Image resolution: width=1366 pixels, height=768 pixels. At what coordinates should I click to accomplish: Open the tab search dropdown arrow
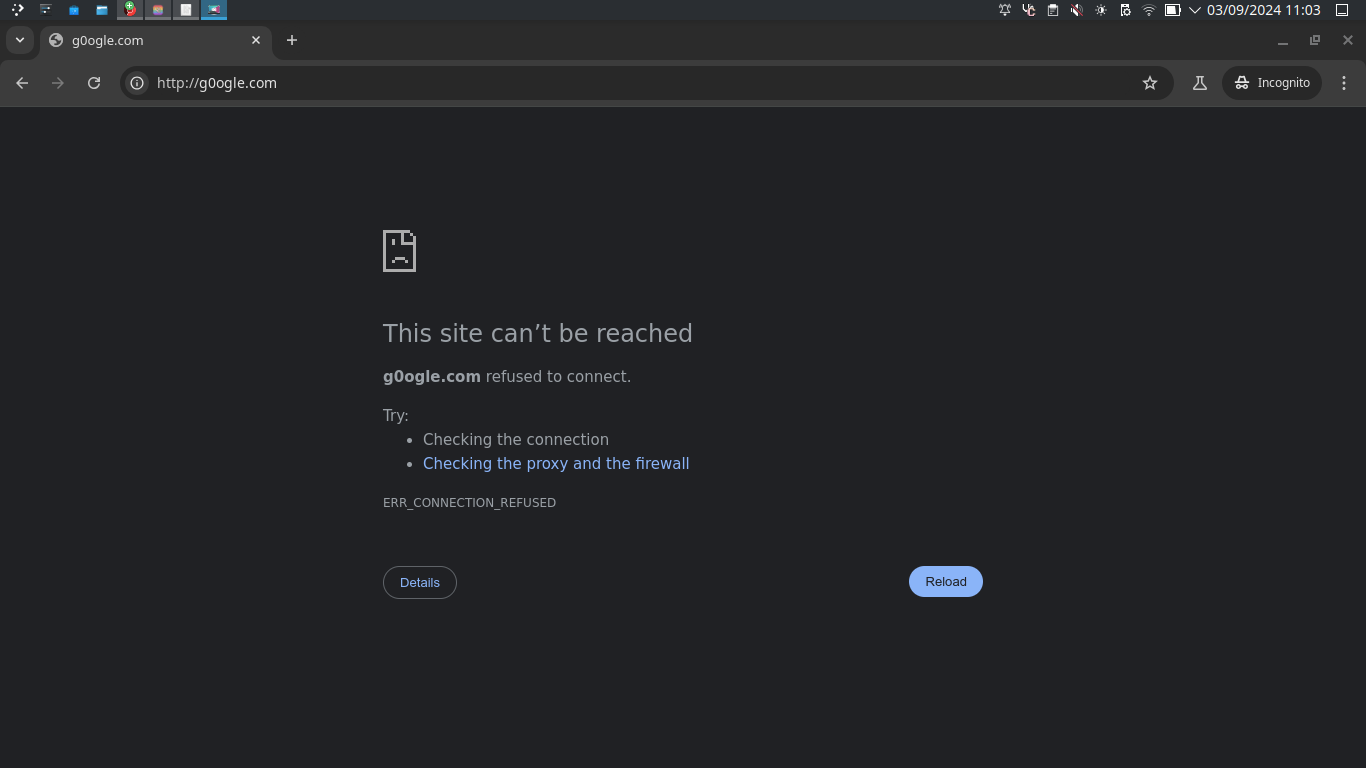point(20,40)
